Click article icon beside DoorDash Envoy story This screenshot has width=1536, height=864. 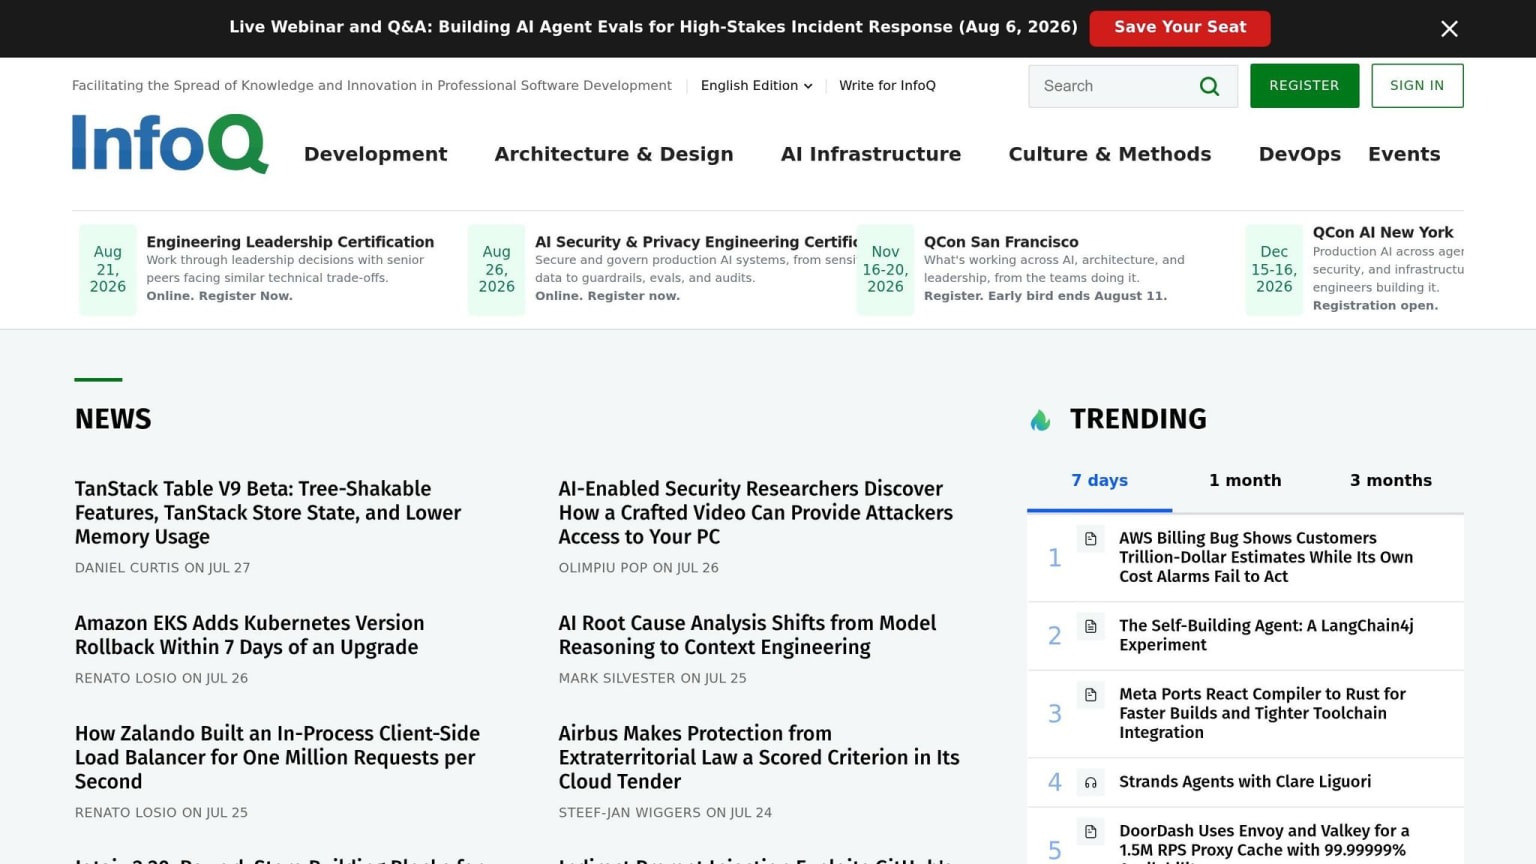click(1091, 832)
